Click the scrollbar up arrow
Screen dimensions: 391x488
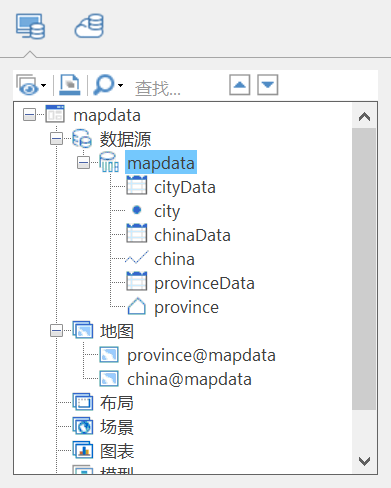pos(364,116)
